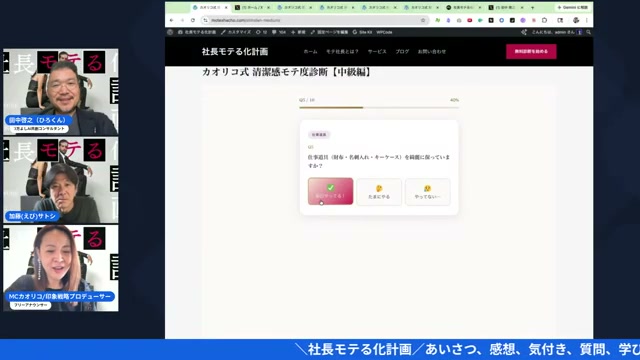Click the quiz progress bar at 40%

coord(379,107)
